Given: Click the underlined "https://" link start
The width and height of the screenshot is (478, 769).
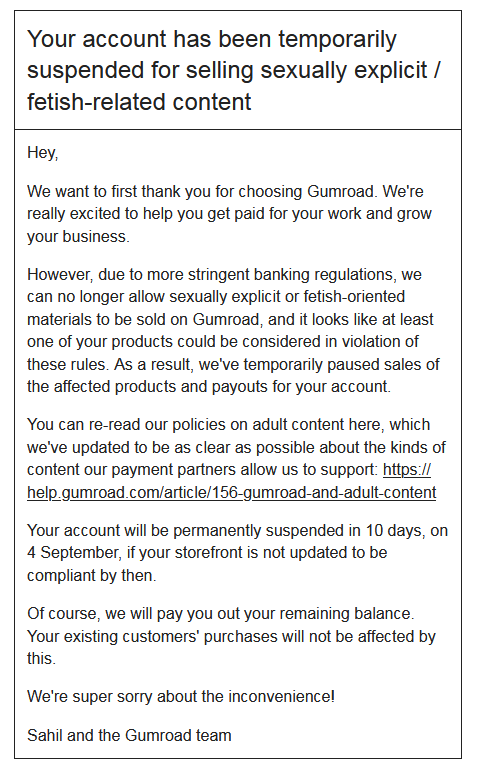Looking at the screenshot, I should 407,470.
